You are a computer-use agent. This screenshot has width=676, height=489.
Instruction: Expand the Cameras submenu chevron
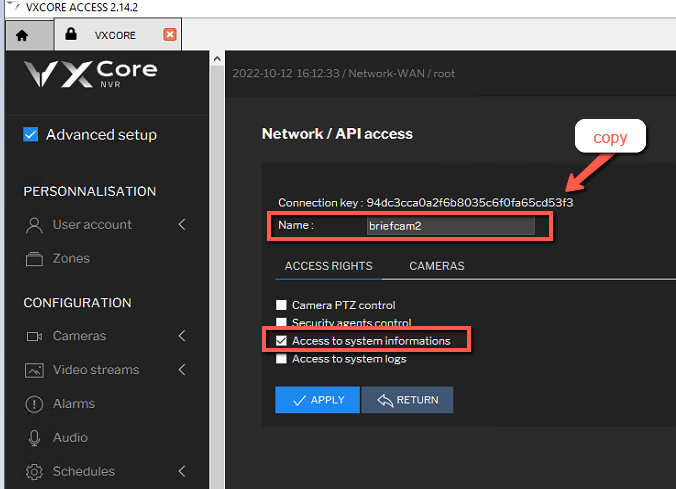(x=182, y=336)
